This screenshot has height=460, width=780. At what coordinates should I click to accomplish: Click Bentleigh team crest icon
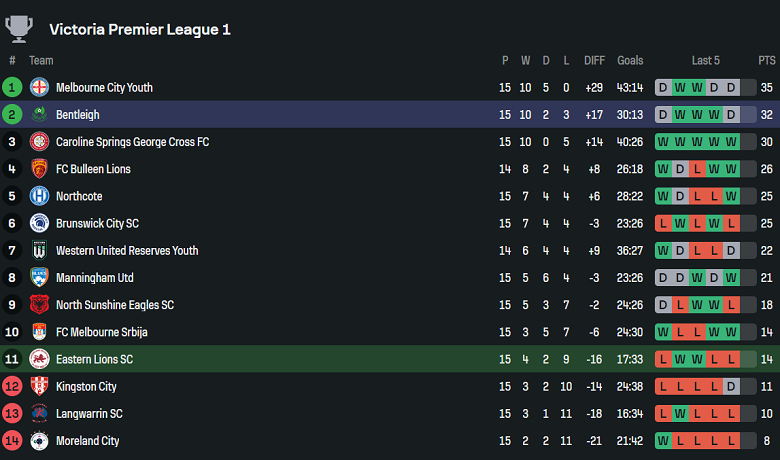coord(40,115)
